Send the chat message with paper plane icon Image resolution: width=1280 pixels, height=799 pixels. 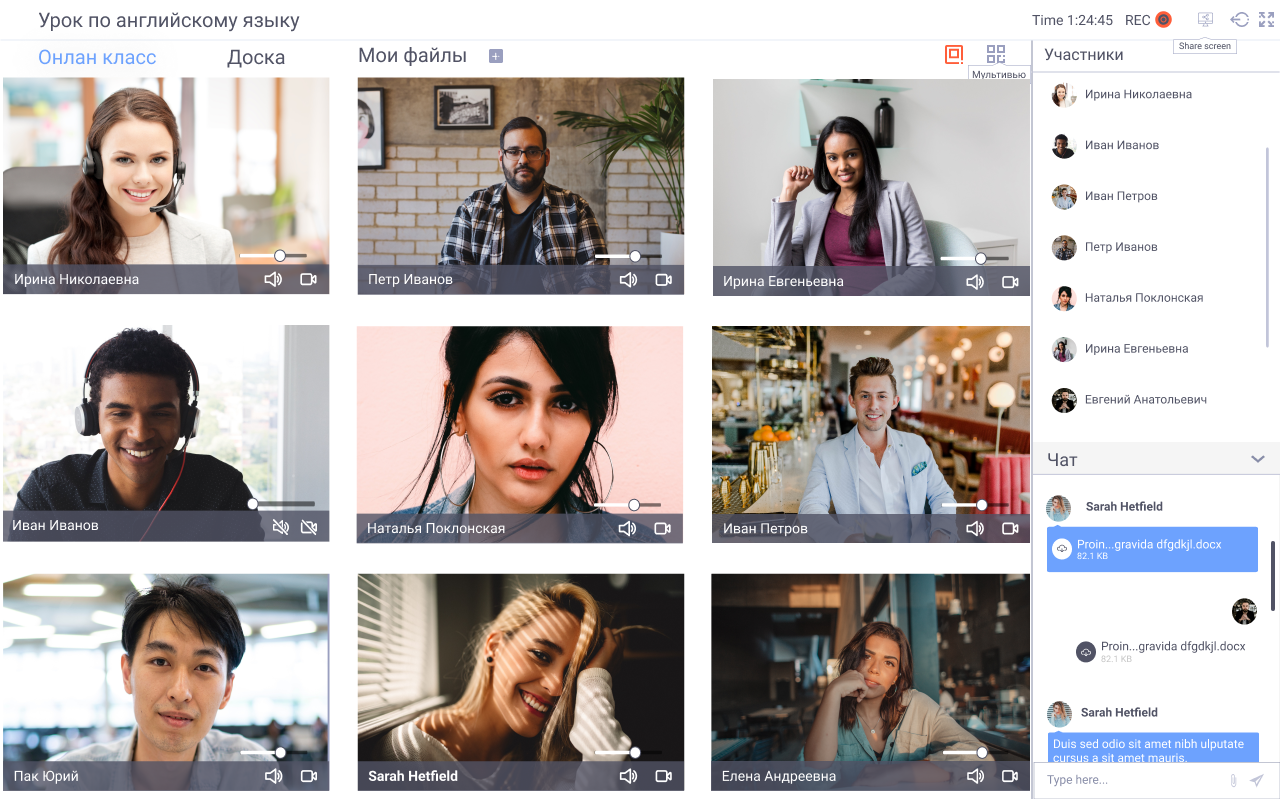coord(1257,780)
